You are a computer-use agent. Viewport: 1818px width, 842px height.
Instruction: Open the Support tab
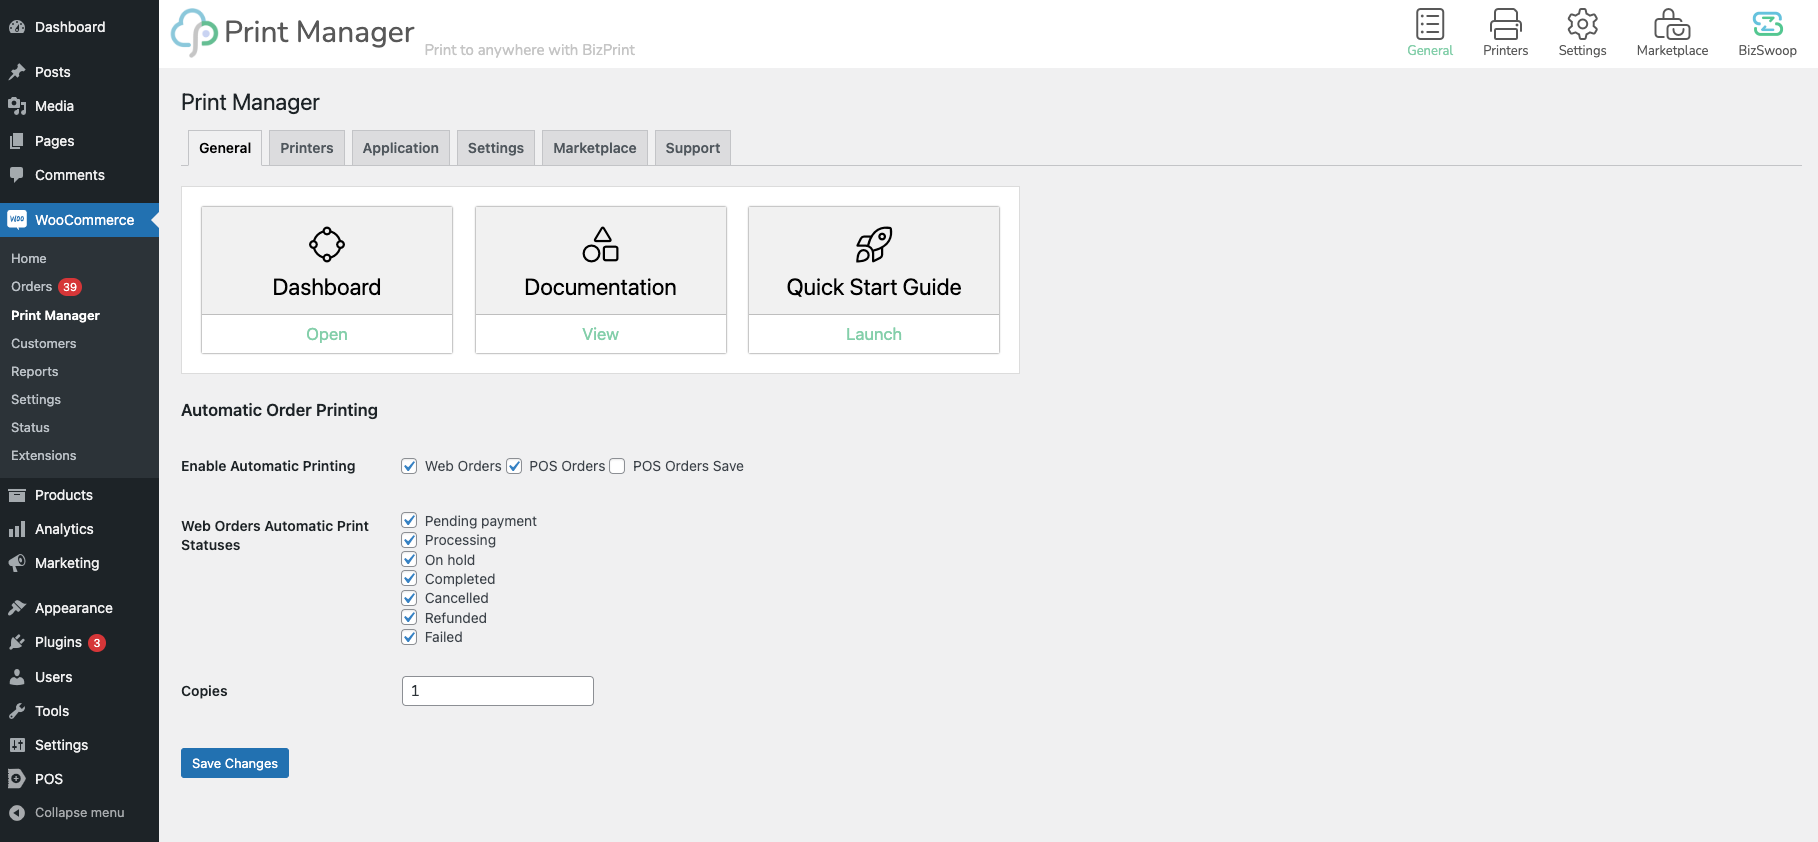693,148
